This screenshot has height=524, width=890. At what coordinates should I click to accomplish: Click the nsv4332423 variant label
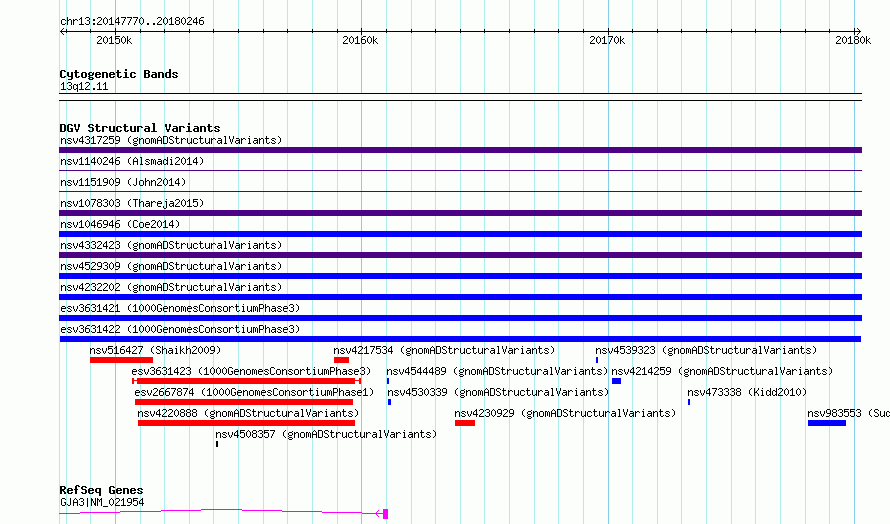171,245
